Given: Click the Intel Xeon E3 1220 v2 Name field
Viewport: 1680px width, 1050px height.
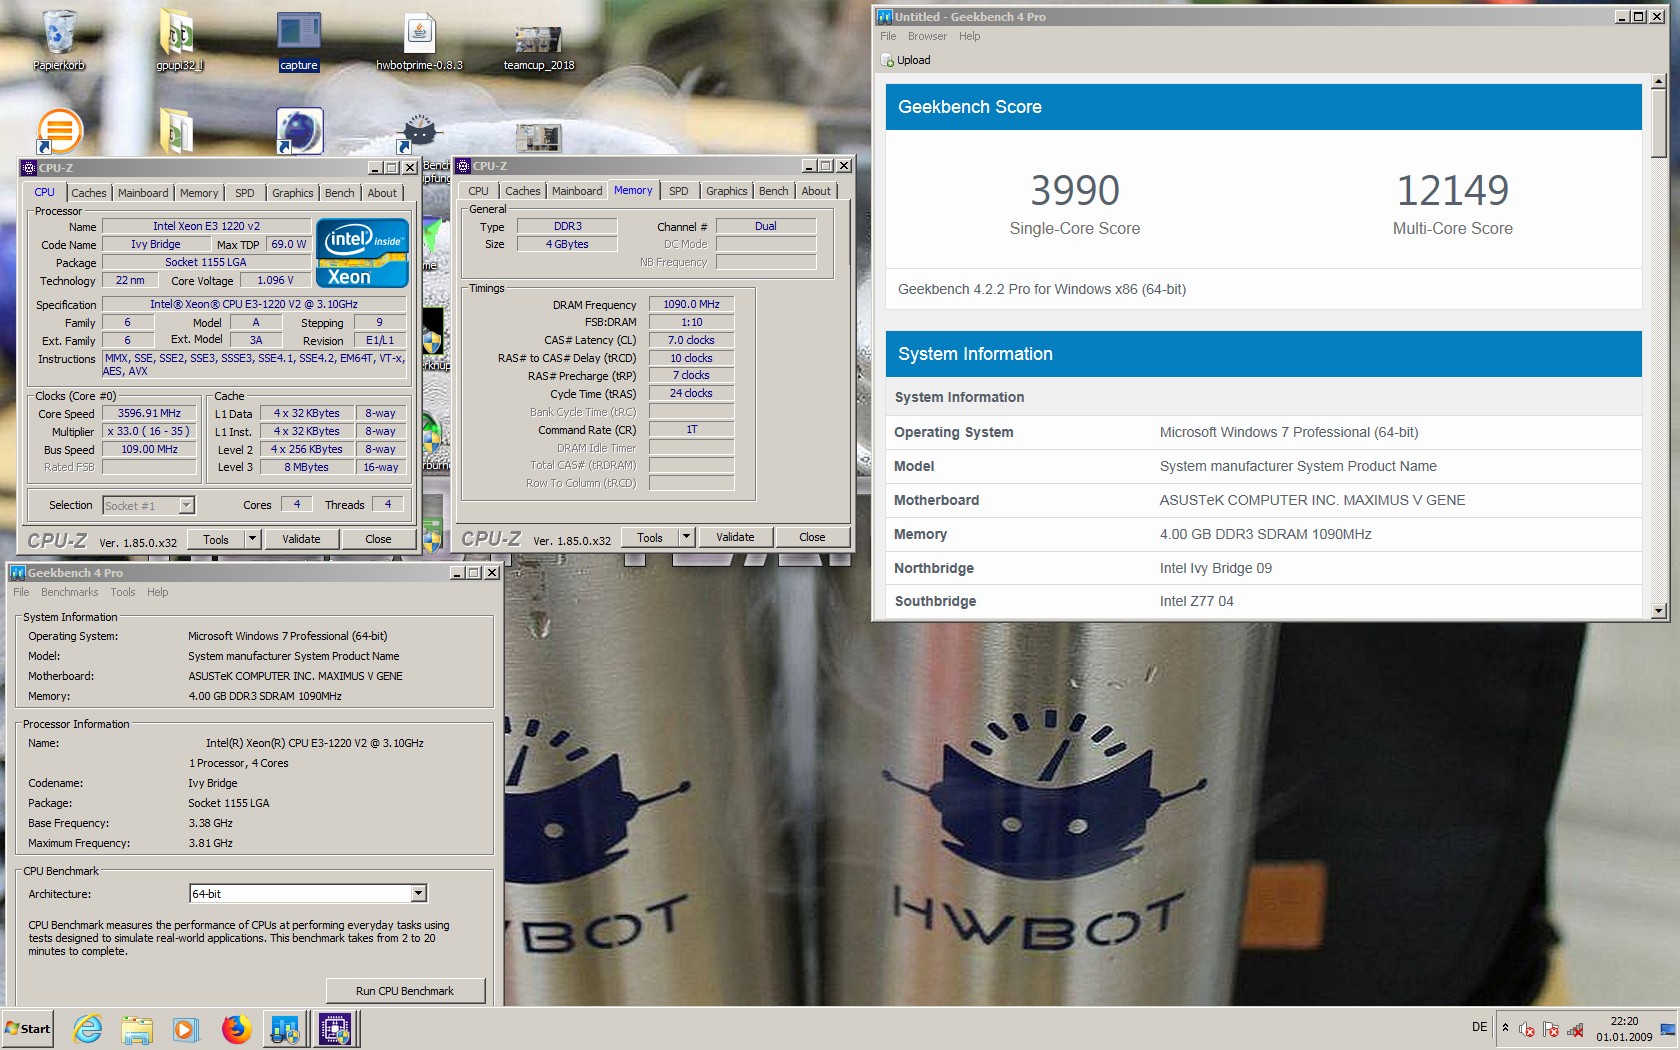Looking at the screenshot, I should tap(206, 226).
